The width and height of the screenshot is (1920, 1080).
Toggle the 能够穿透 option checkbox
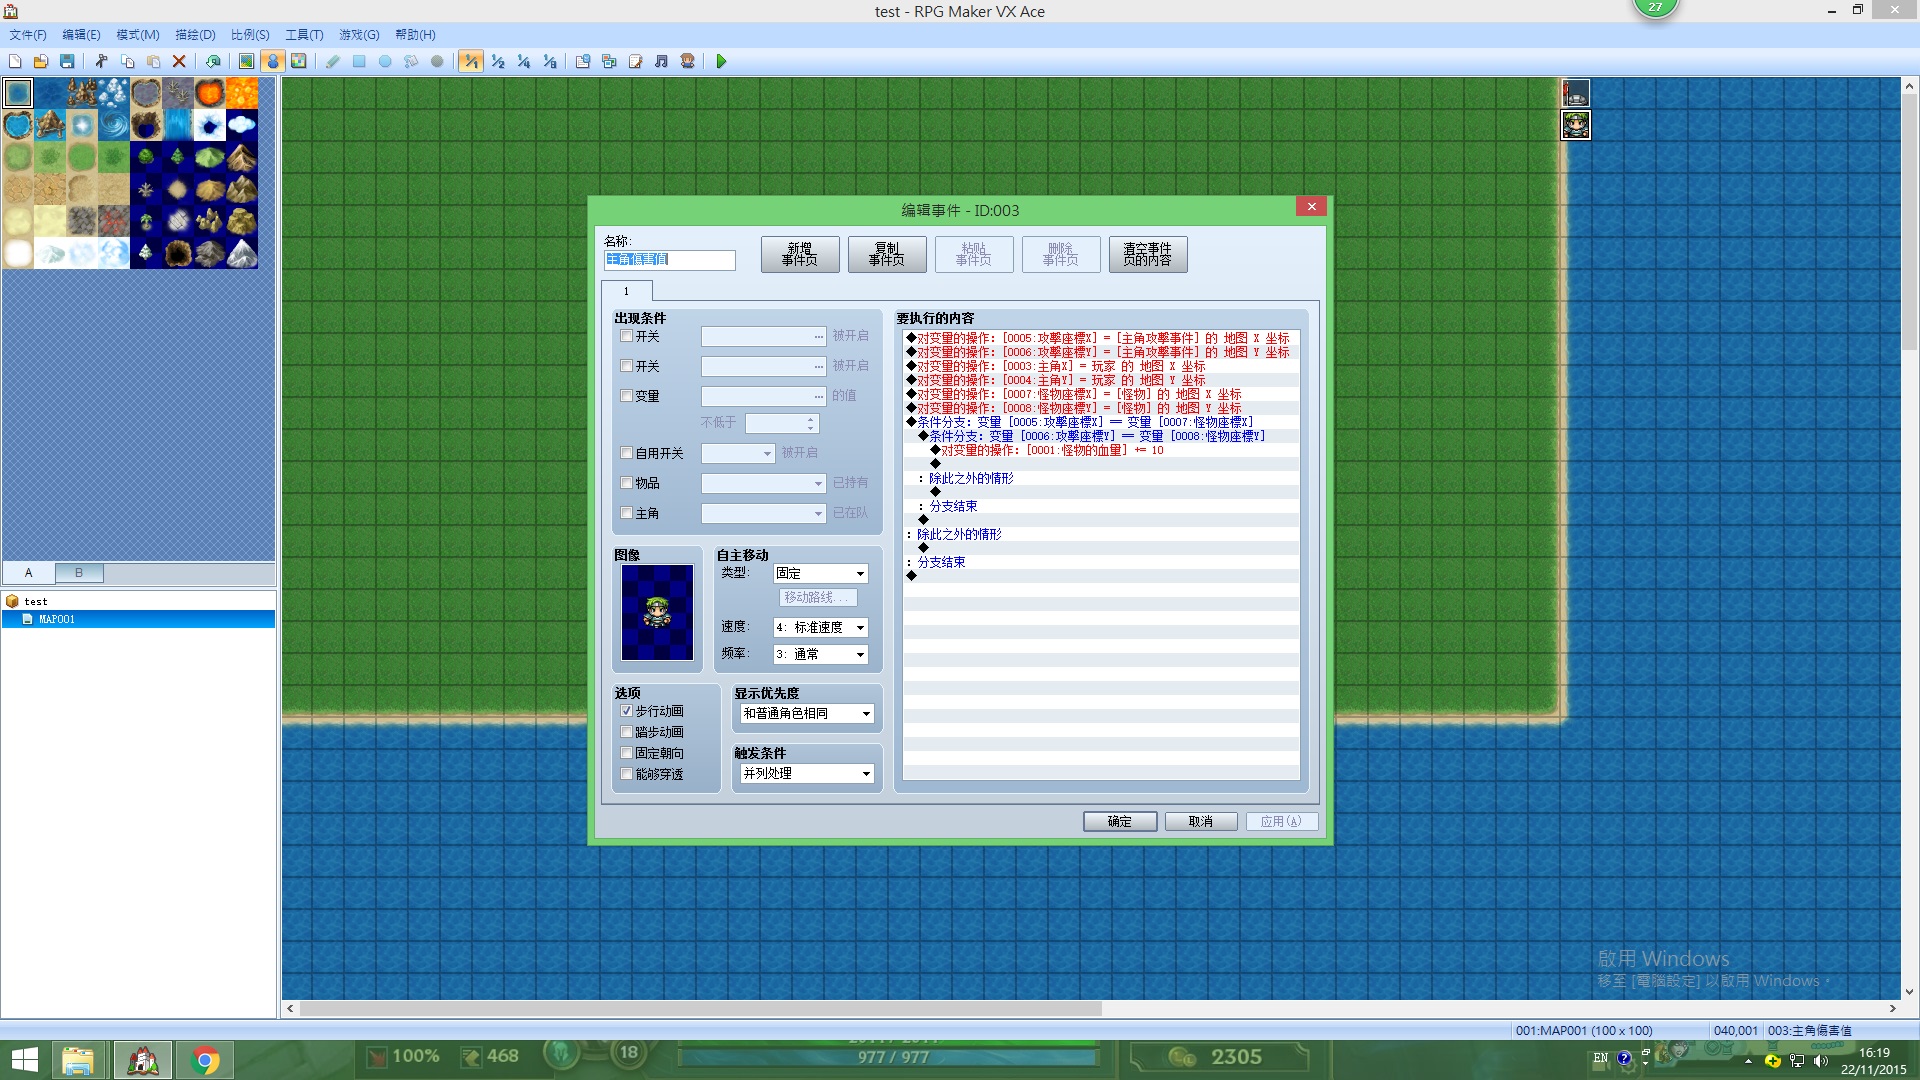pyautogui.click(x=627, y=774)
